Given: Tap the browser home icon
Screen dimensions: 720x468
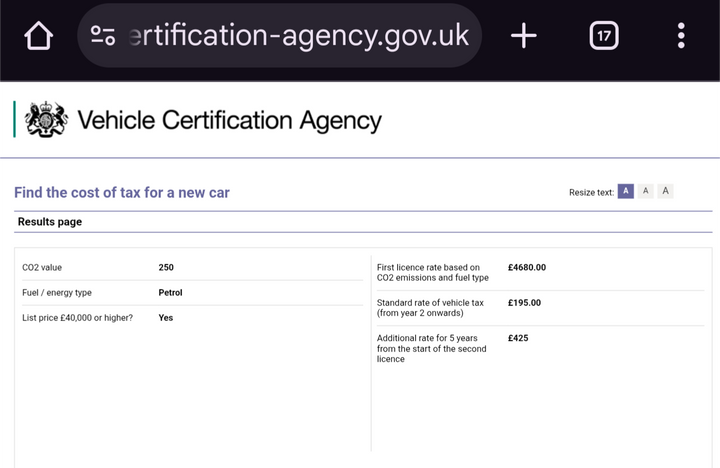Looking at the screenshot, I should click(39, 36).
